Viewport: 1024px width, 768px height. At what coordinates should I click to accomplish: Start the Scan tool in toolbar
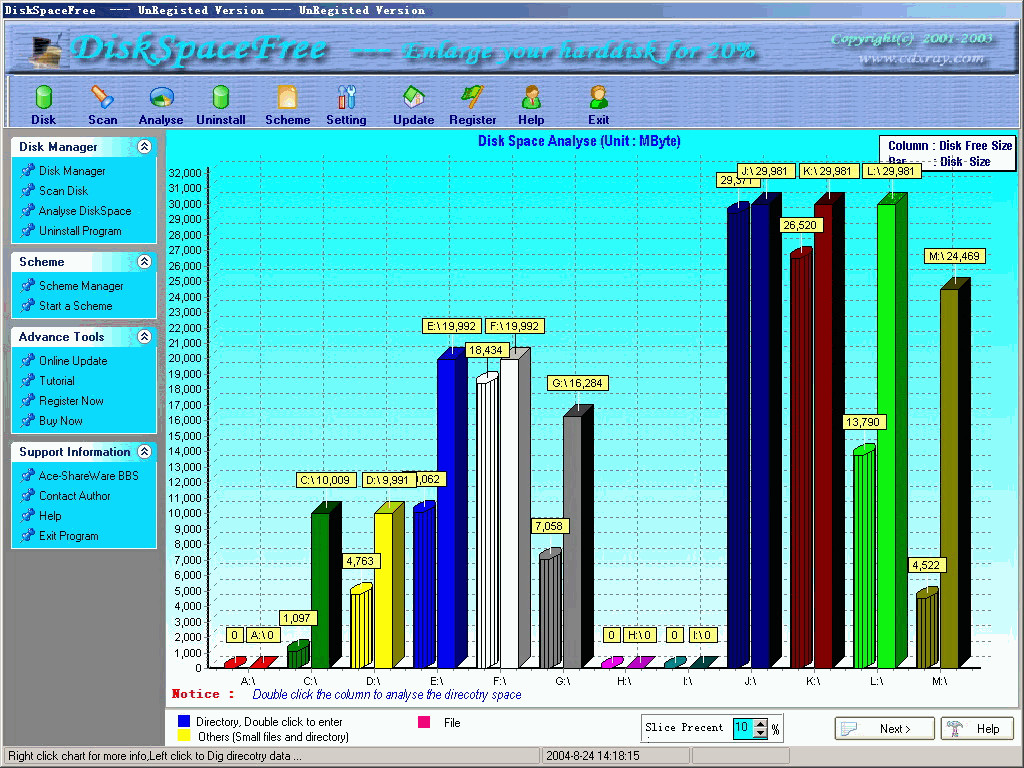(103, 104)
